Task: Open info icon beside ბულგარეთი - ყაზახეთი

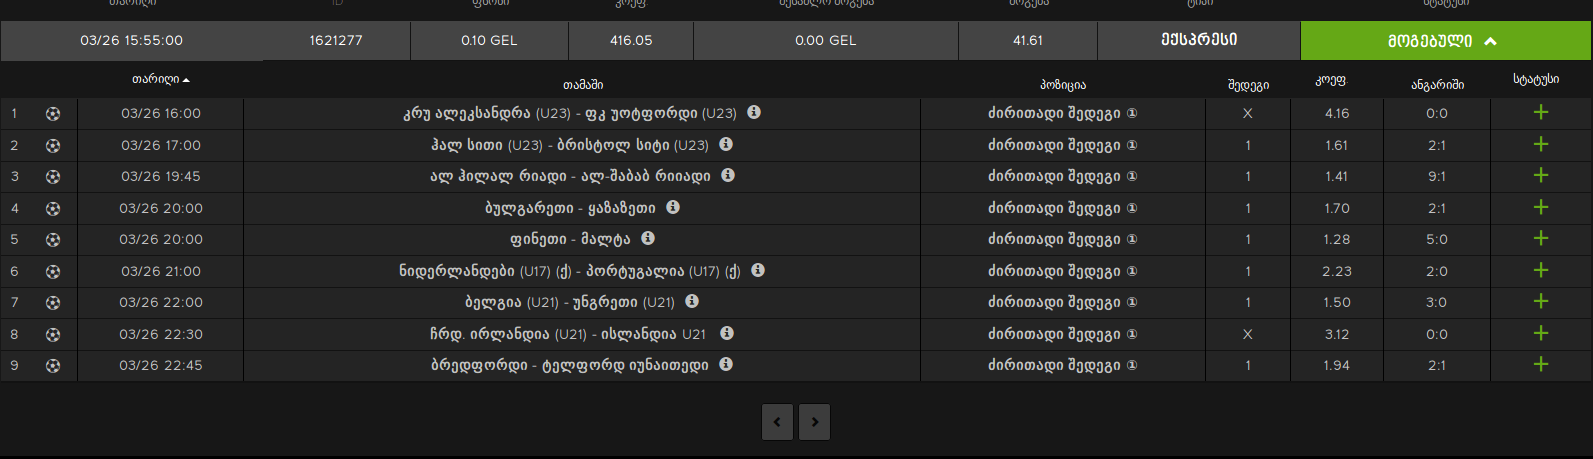Action: tap(673, 208)
